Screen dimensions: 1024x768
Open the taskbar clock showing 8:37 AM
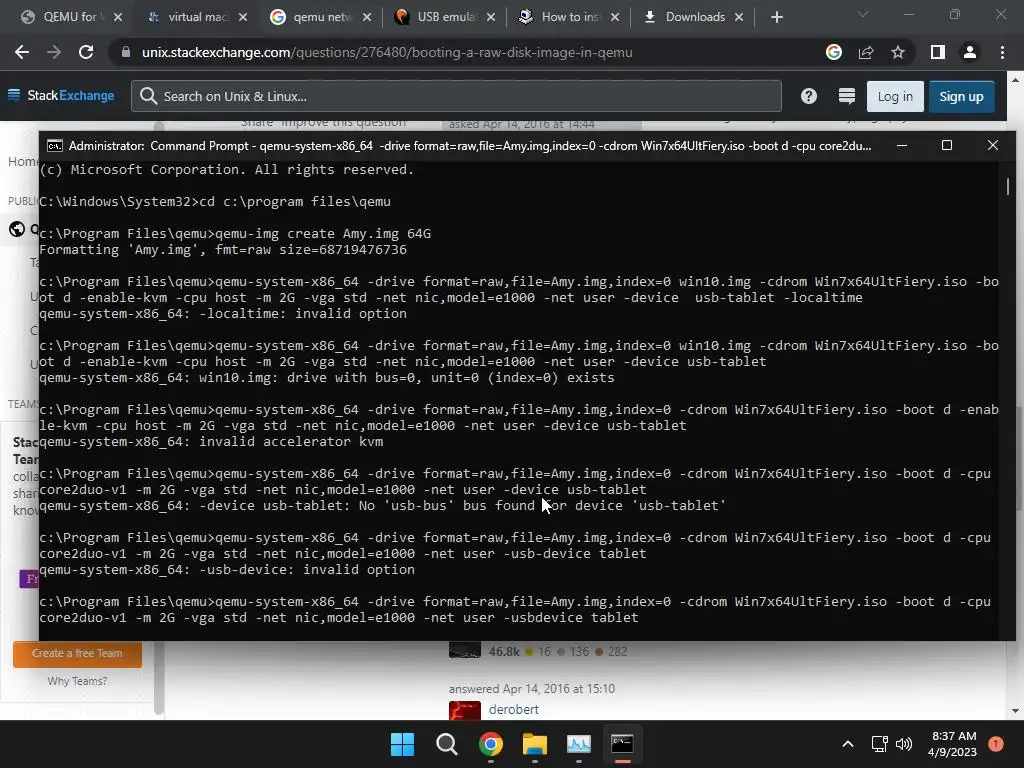coord(953,744)
